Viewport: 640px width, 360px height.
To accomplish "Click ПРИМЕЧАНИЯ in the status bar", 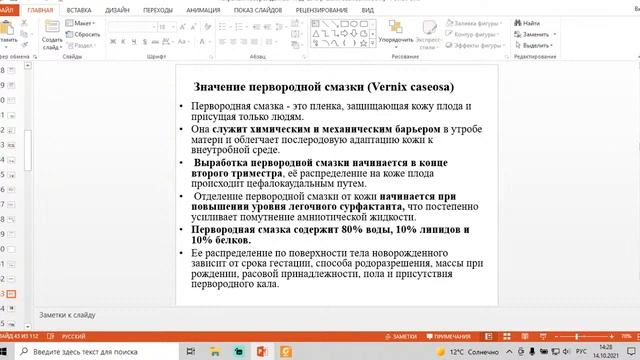I will (449, 336).
